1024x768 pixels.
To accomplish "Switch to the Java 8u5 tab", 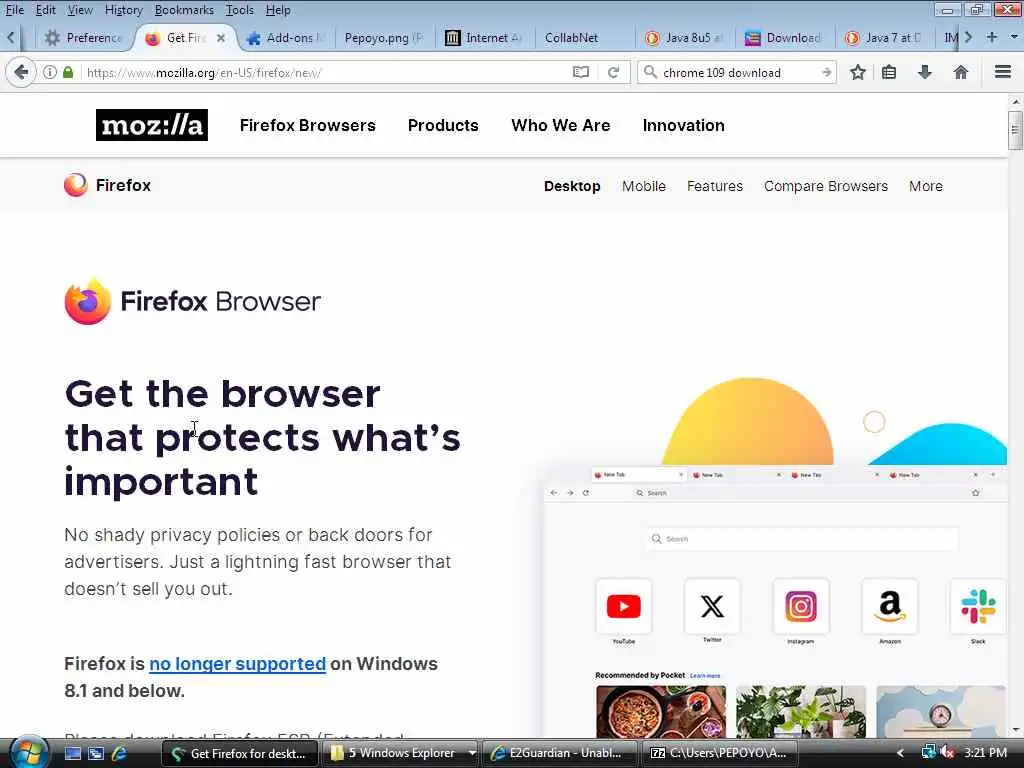I will point(683,38).
